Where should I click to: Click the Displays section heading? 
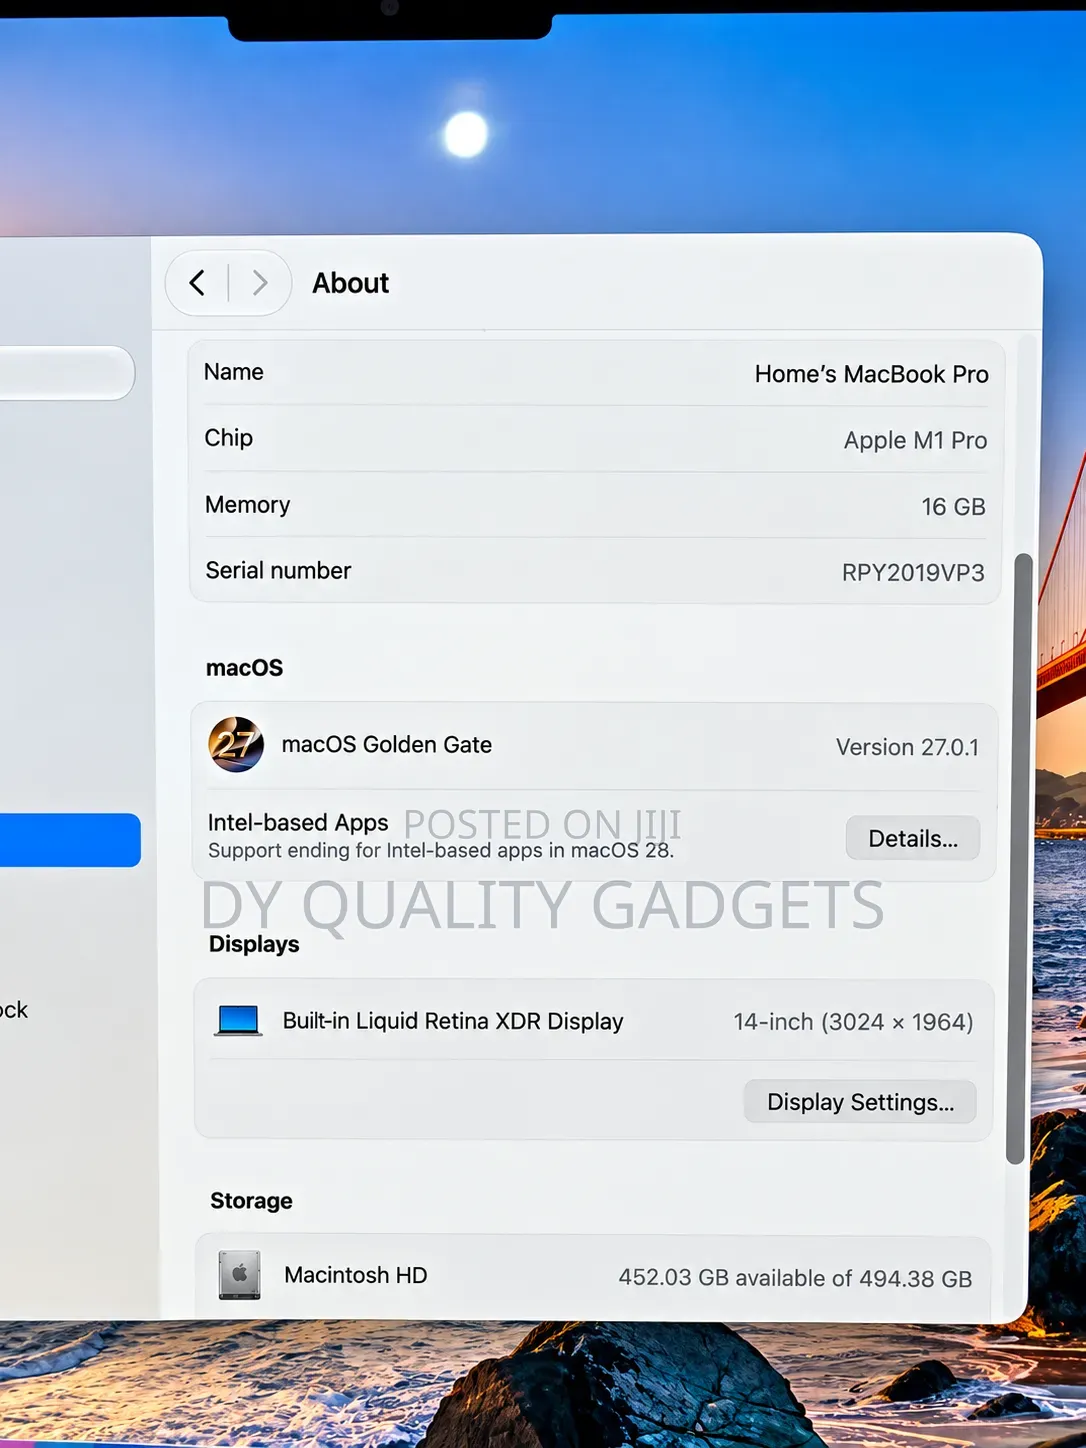point(254,944)
